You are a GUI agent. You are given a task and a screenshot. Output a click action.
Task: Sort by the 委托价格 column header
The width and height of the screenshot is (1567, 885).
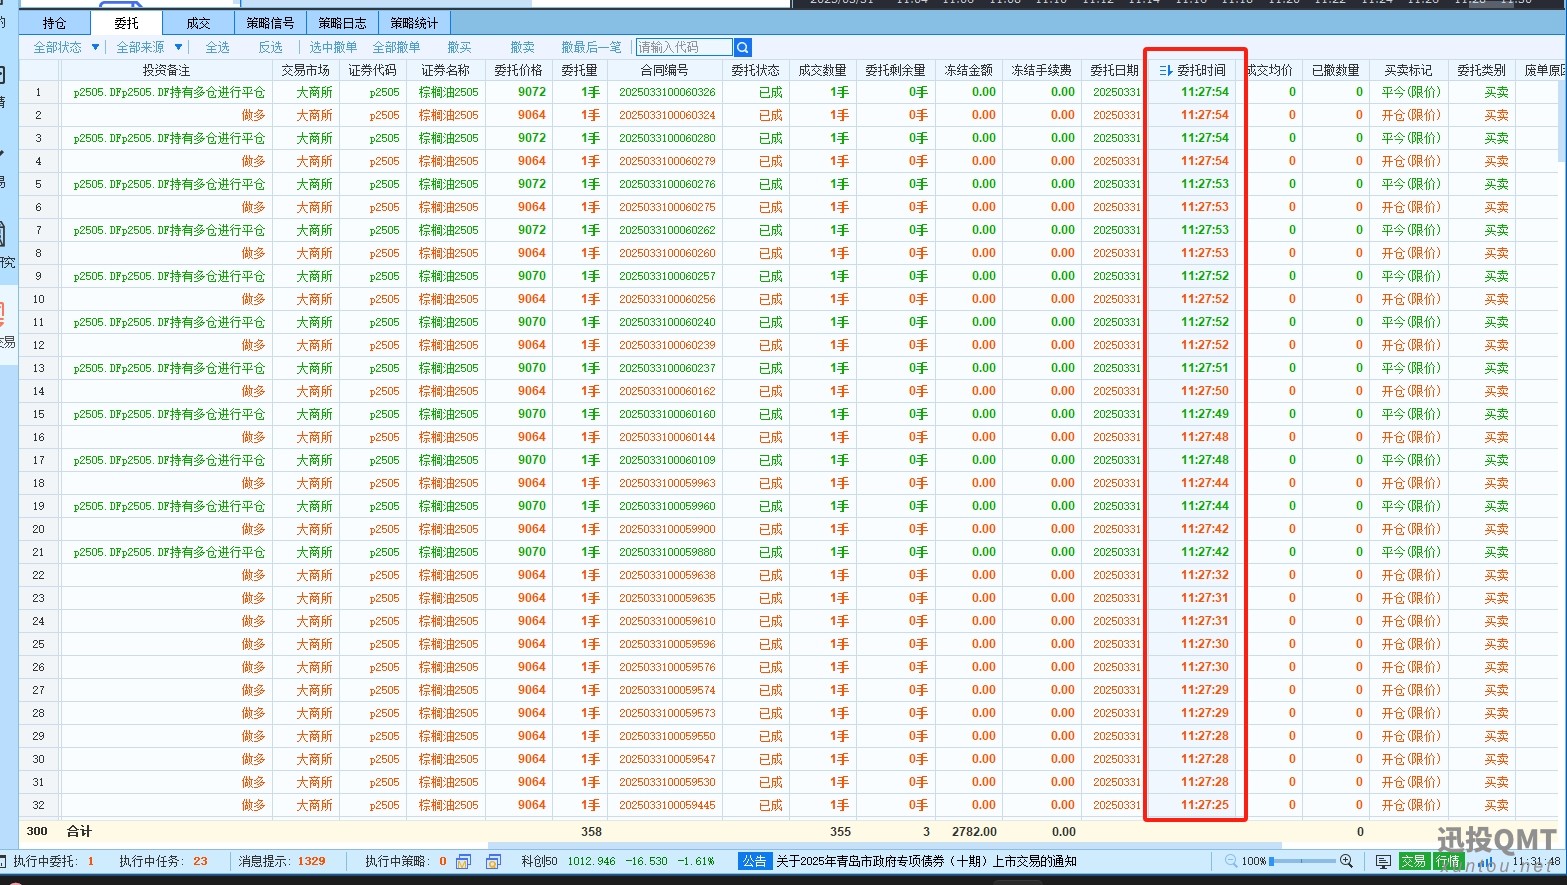coord(518,70)
